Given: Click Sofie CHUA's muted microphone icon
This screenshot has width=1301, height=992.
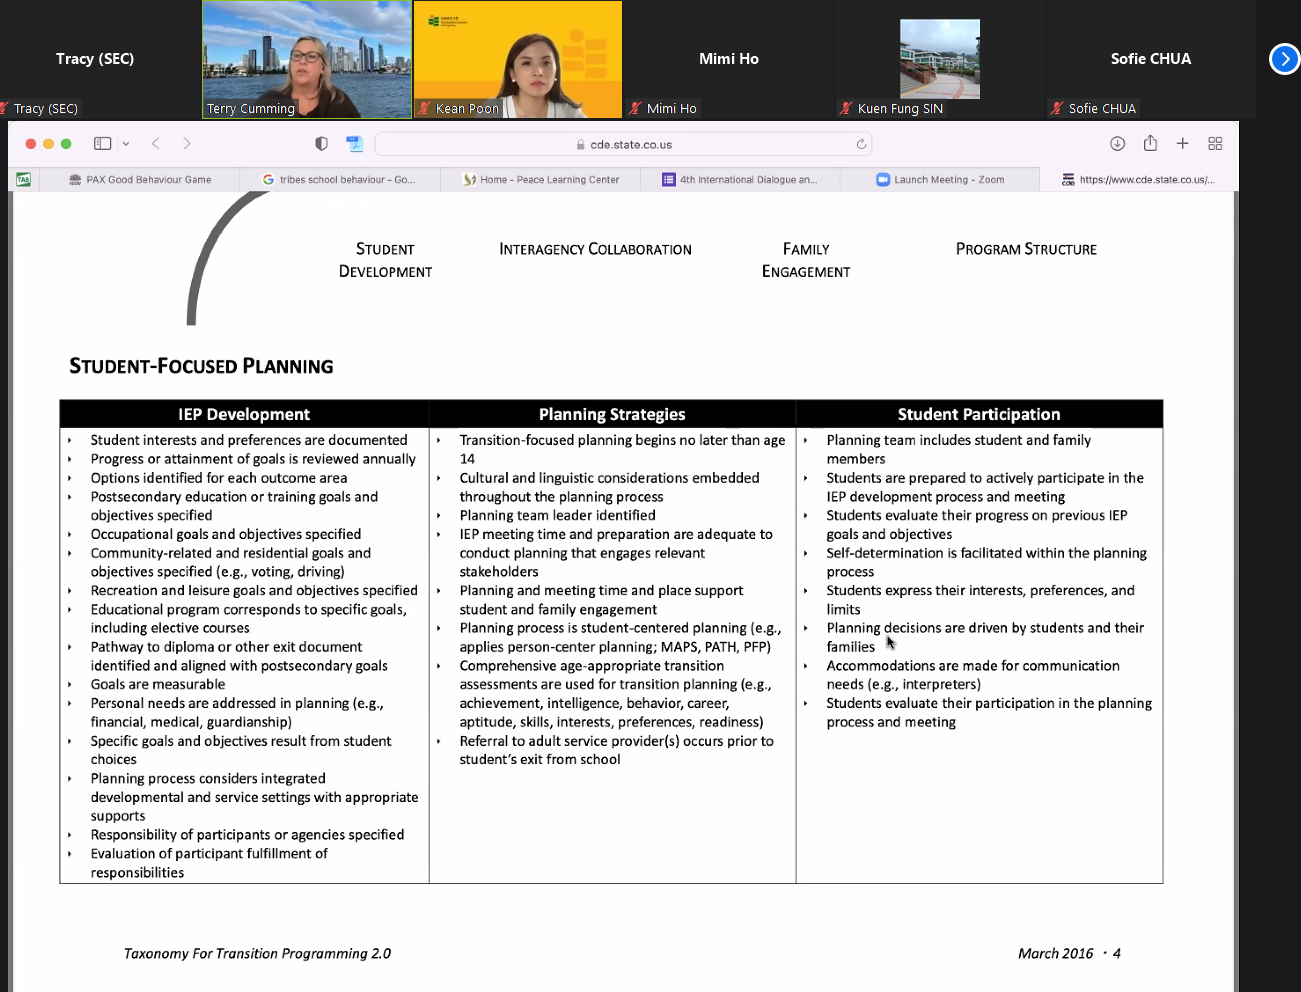Looking at the screenshot, I should [1057, 108].
